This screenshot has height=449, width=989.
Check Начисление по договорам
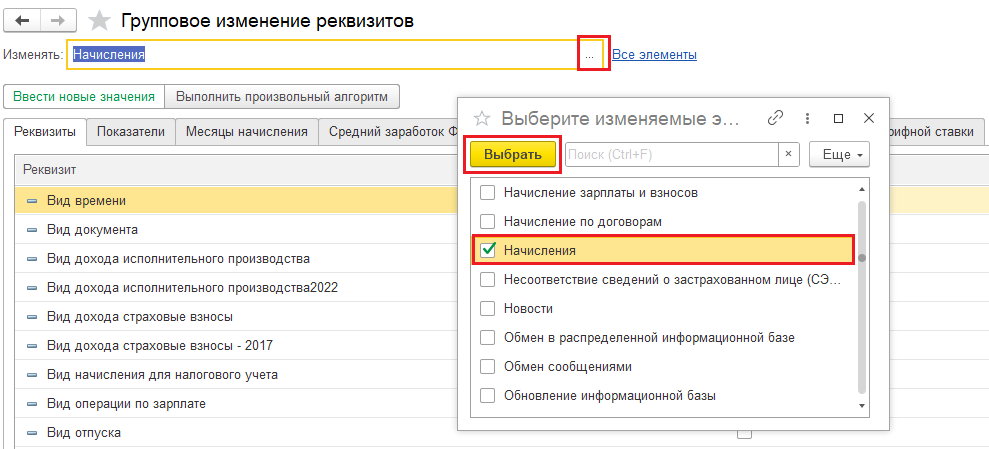pyautogui.click(x=488, y=222)
